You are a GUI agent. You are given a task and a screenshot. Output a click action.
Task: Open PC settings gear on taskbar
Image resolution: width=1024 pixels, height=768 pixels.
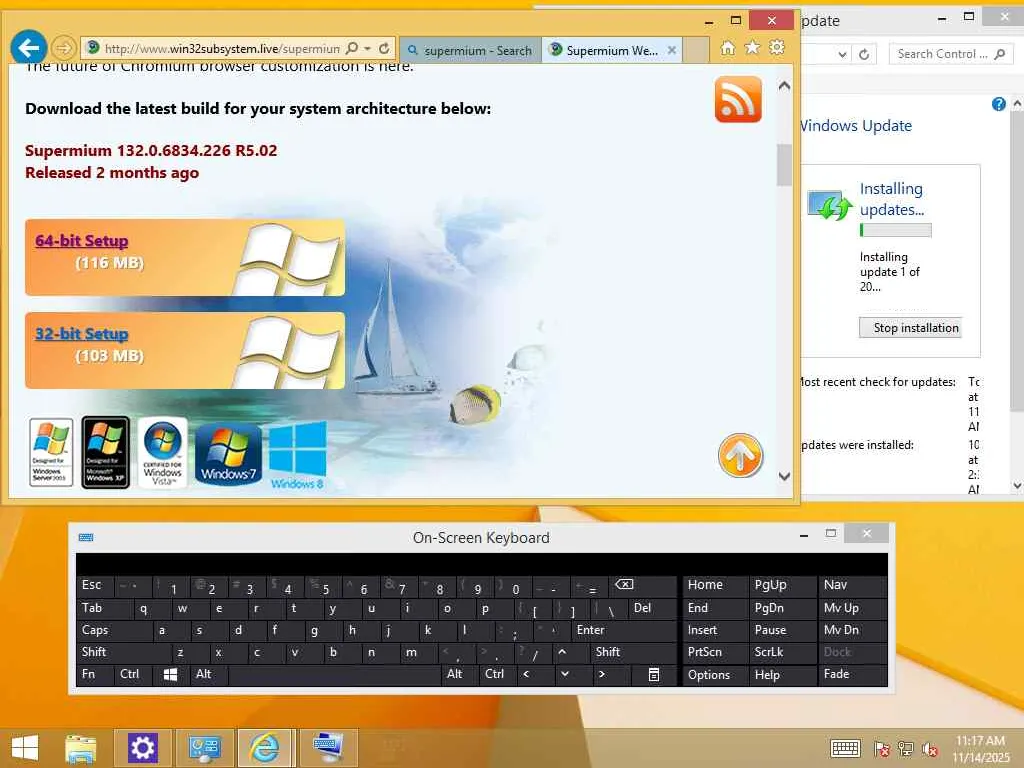pyautogui.click(x=142, y=748)
